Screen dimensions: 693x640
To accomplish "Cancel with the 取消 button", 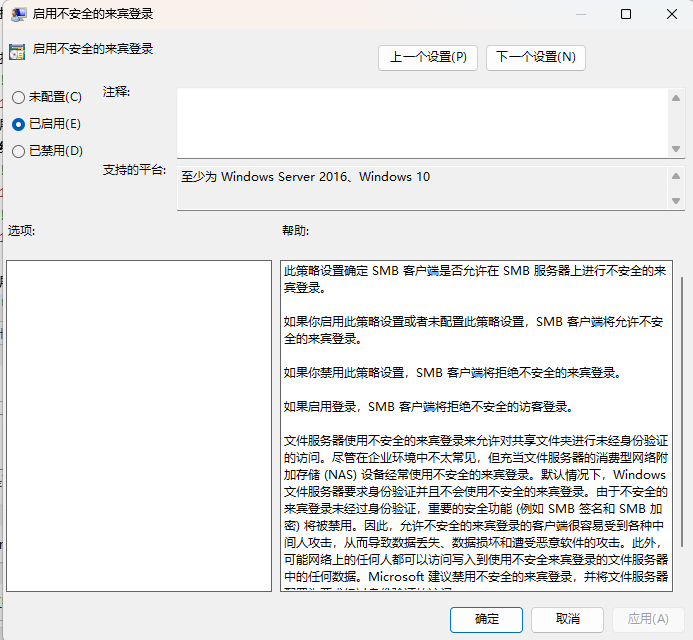I will pos(567,619).
